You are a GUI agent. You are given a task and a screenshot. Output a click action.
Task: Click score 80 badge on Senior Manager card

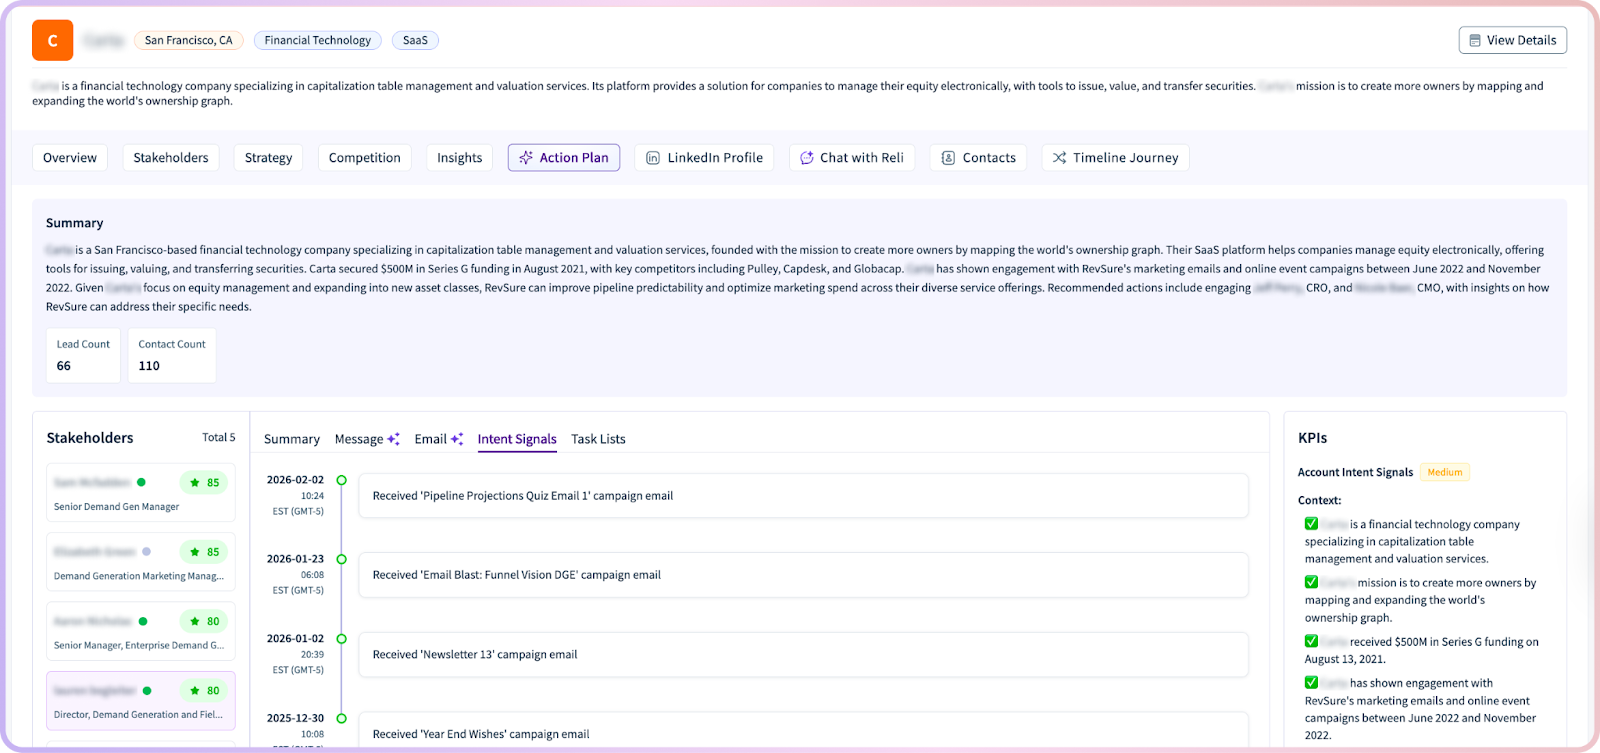204,621
